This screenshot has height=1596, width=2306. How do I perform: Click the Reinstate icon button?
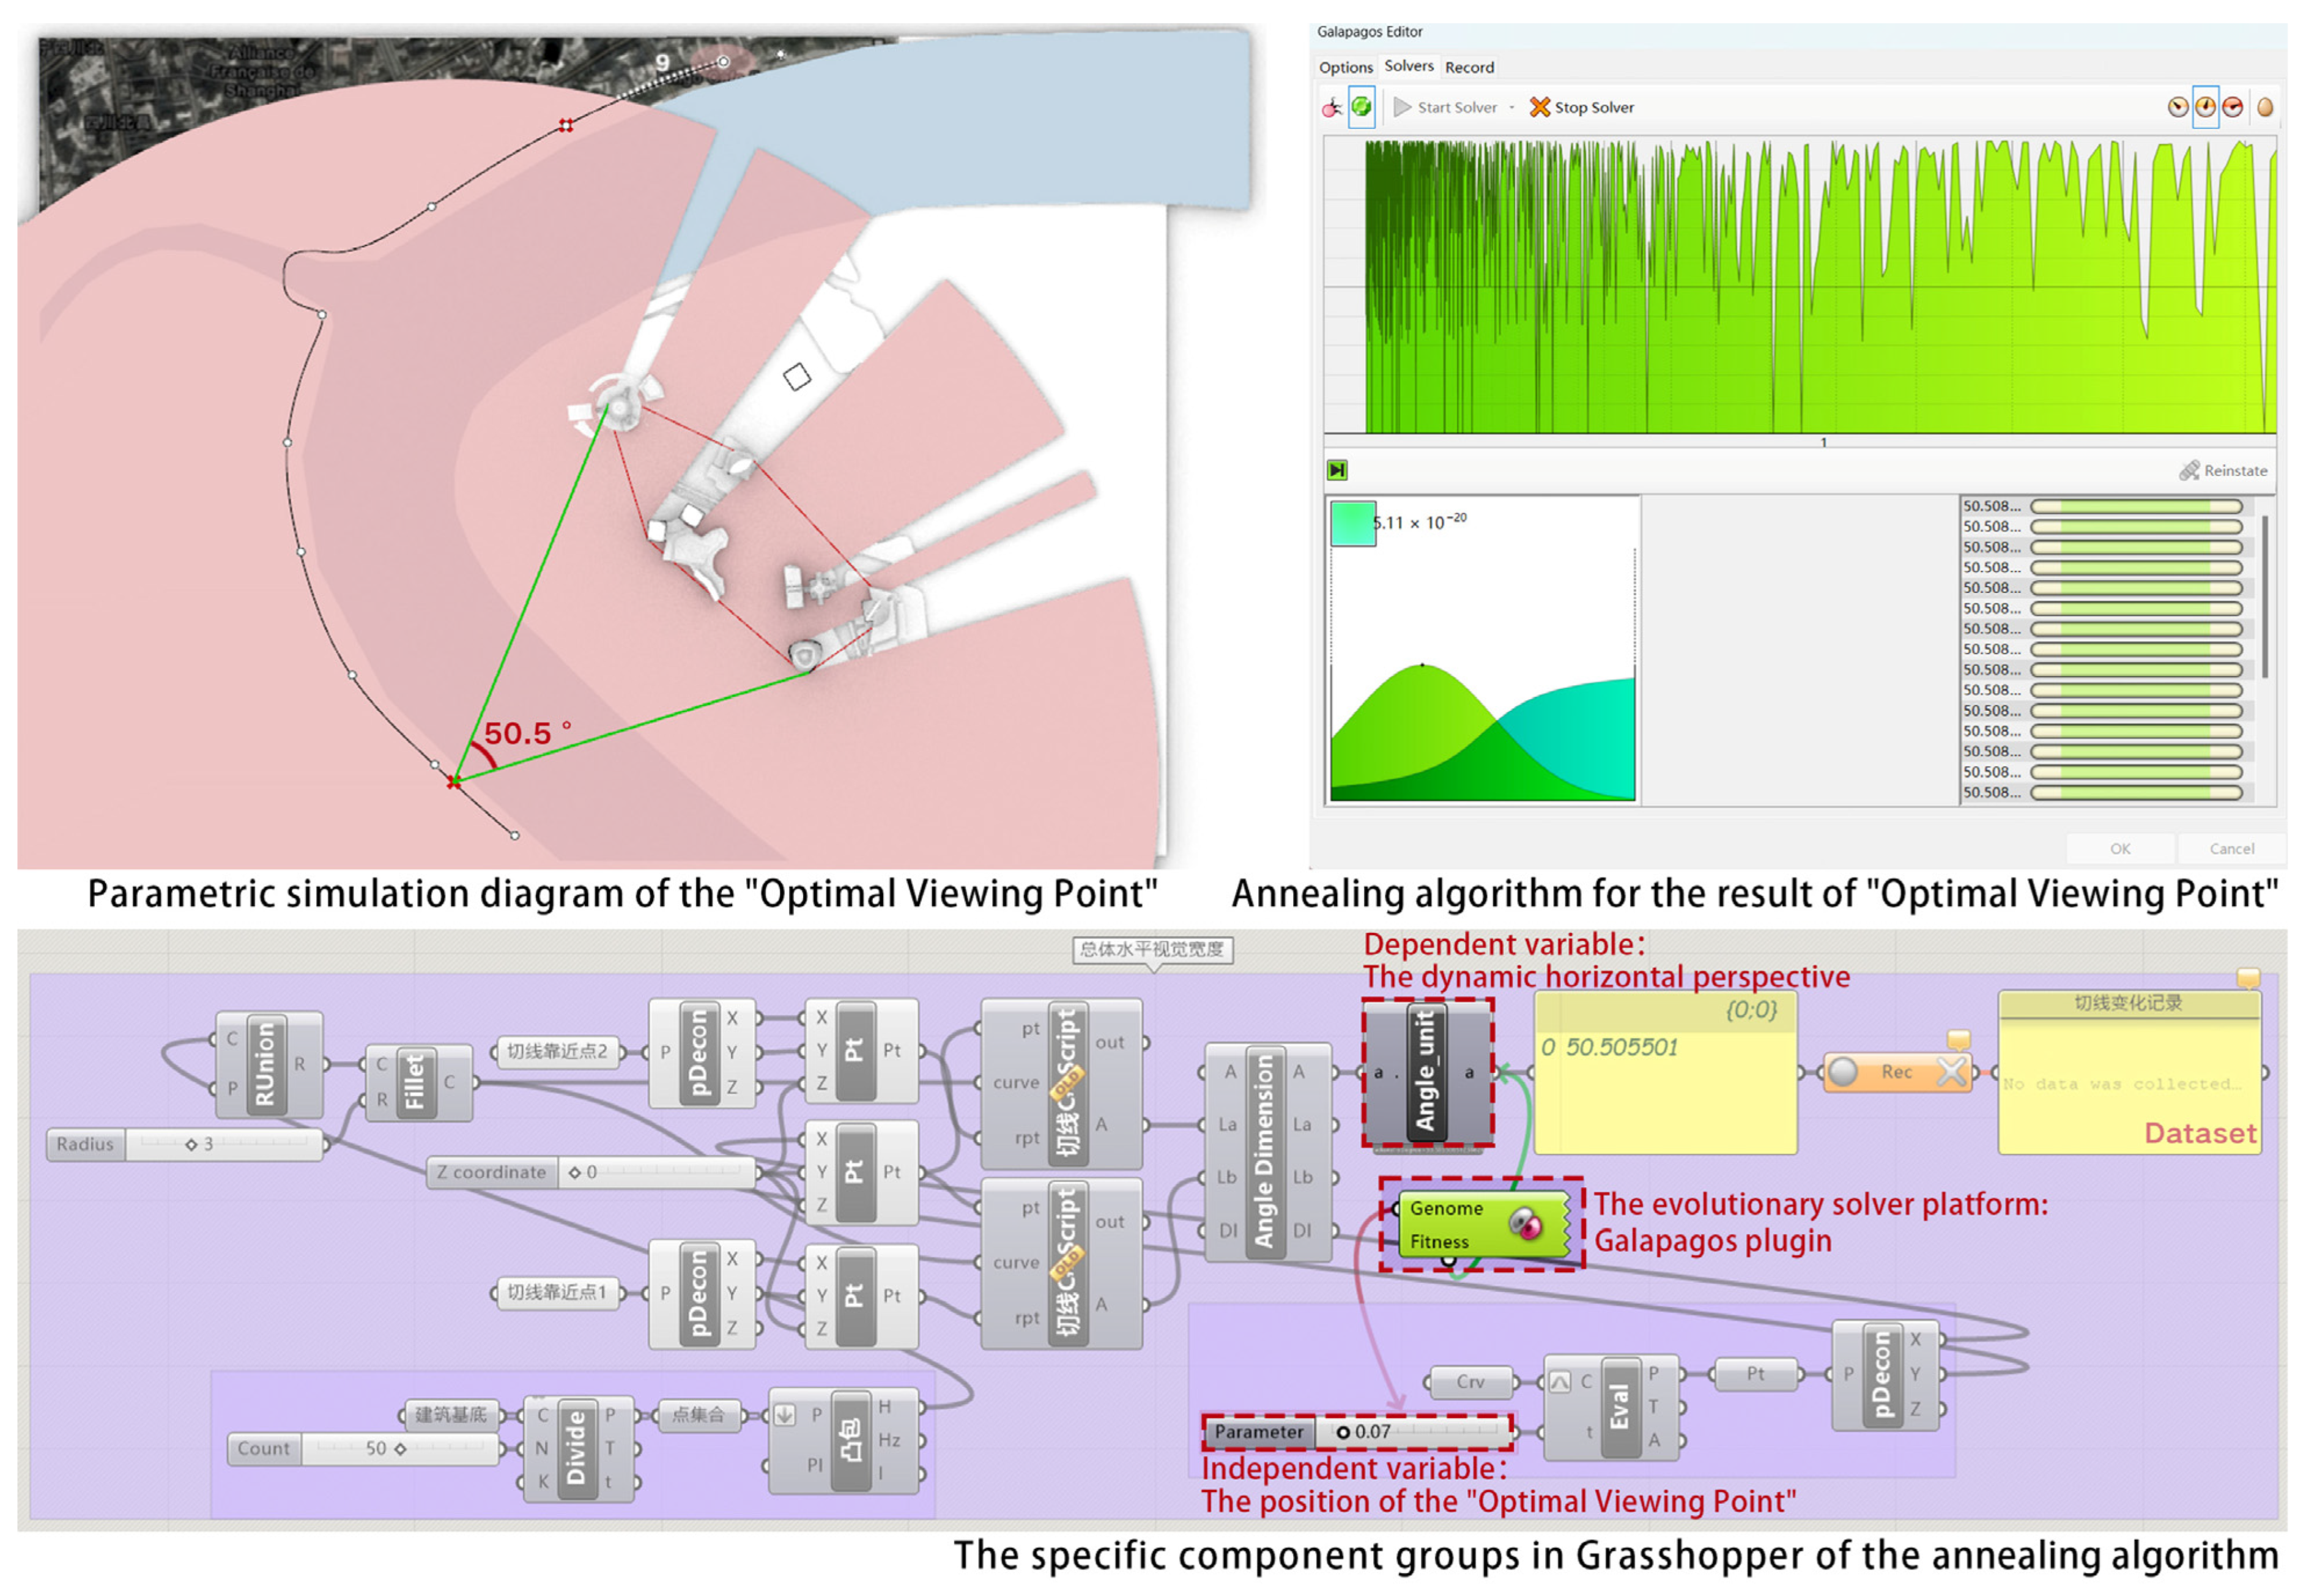tap(2189, 470)
